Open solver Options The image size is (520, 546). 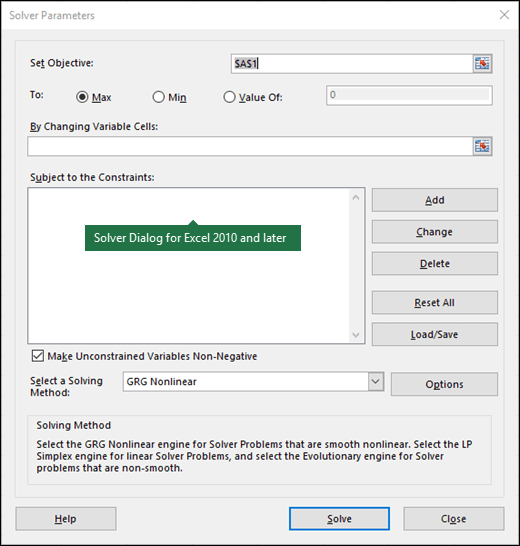pyautogui.click(x=444, y=384)
